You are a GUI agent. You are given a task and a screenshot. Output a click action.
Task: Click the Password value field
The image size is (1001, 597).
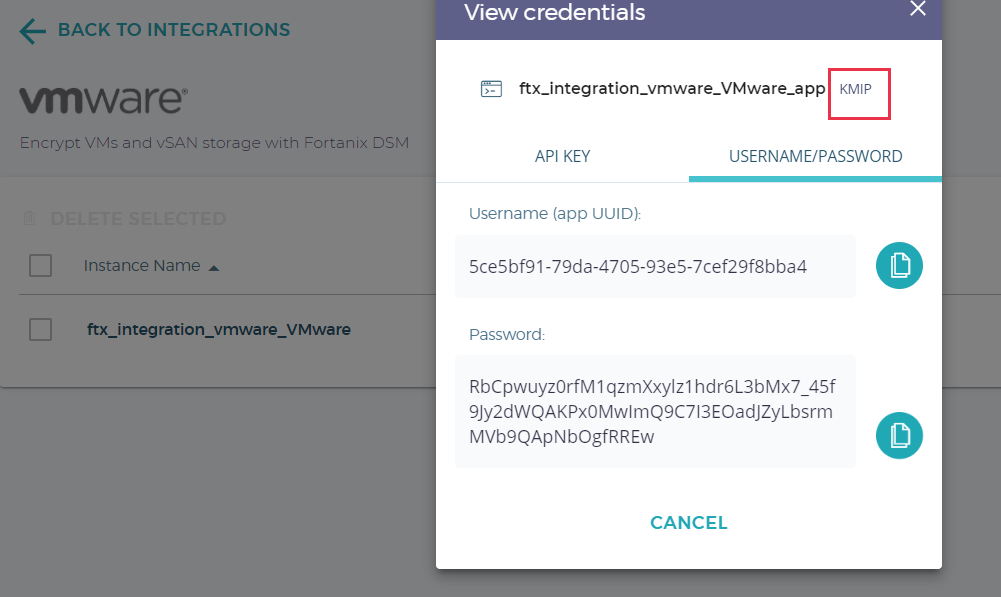tap(655, 411)
